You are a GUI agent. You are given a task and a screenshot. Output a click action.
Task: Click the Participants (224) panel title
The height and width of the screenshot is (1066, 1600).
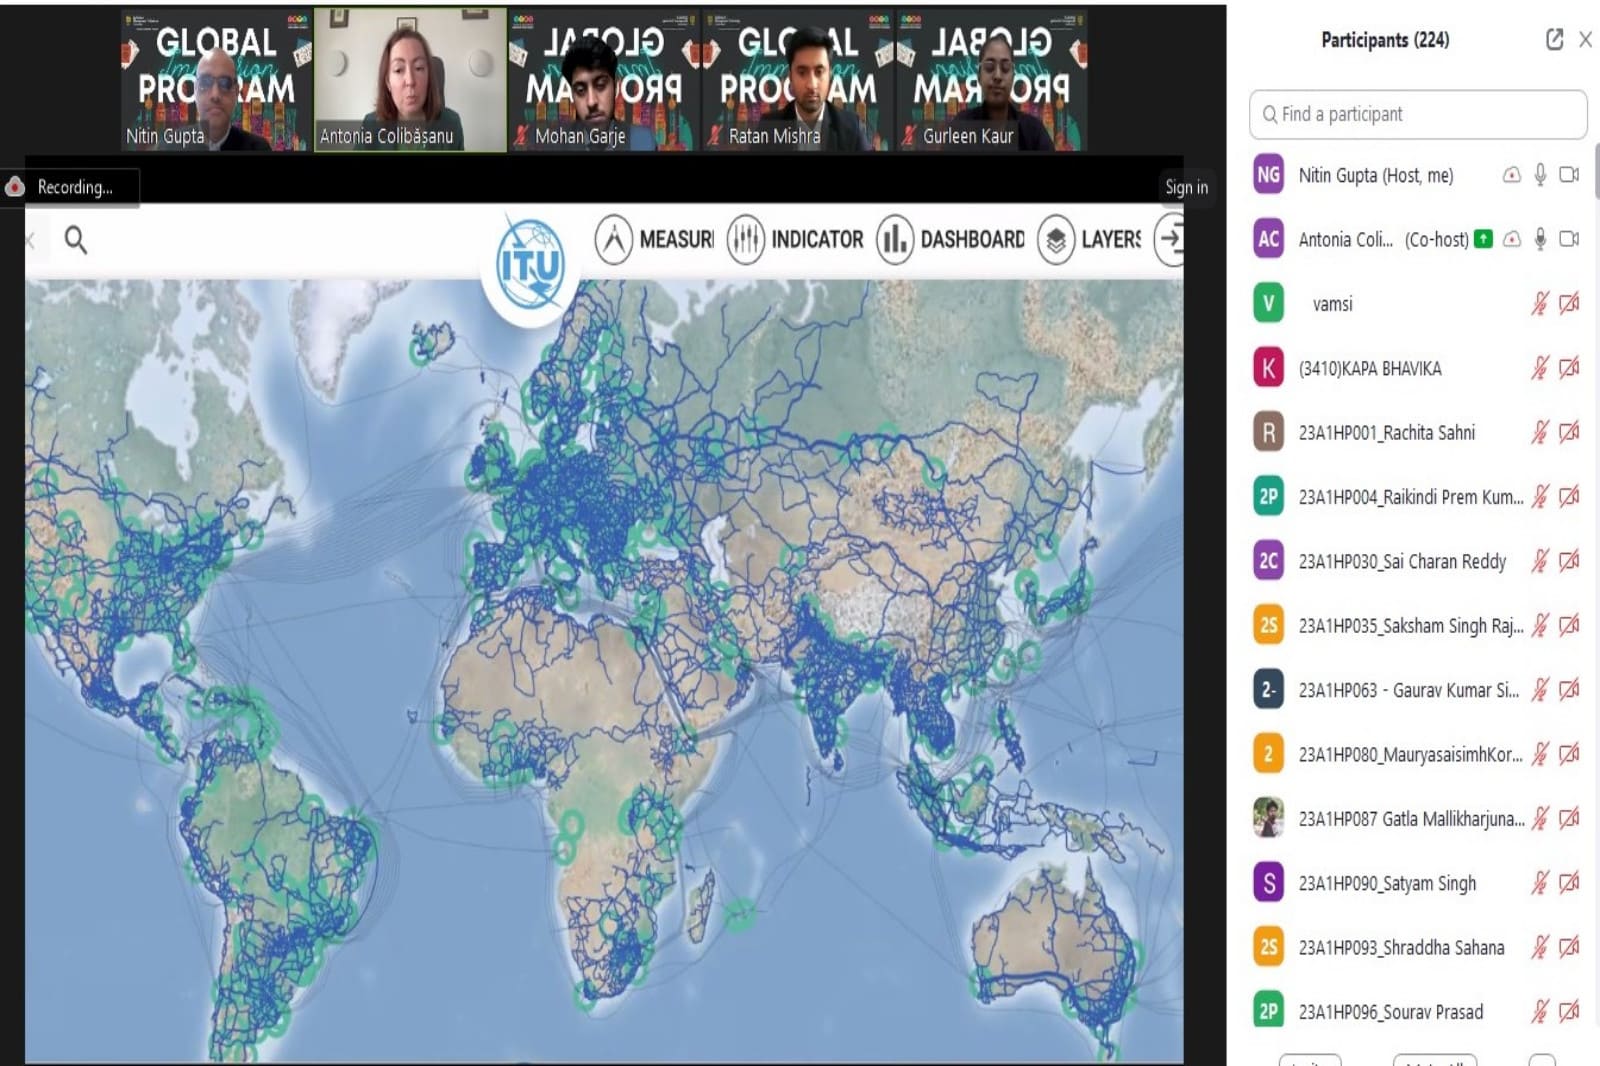coord(1385,40)
